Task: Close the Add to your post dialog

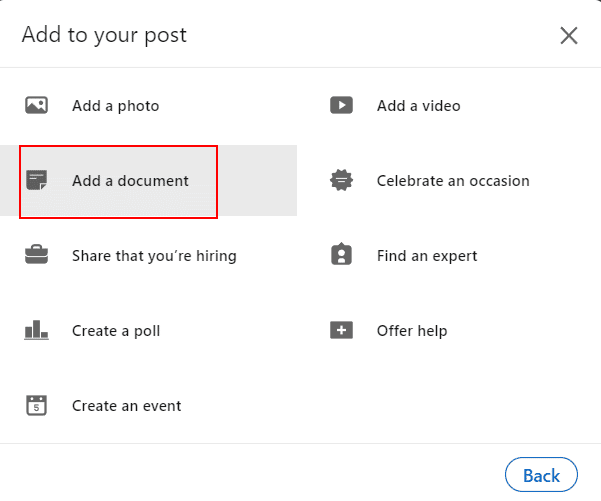Action: 569,36
